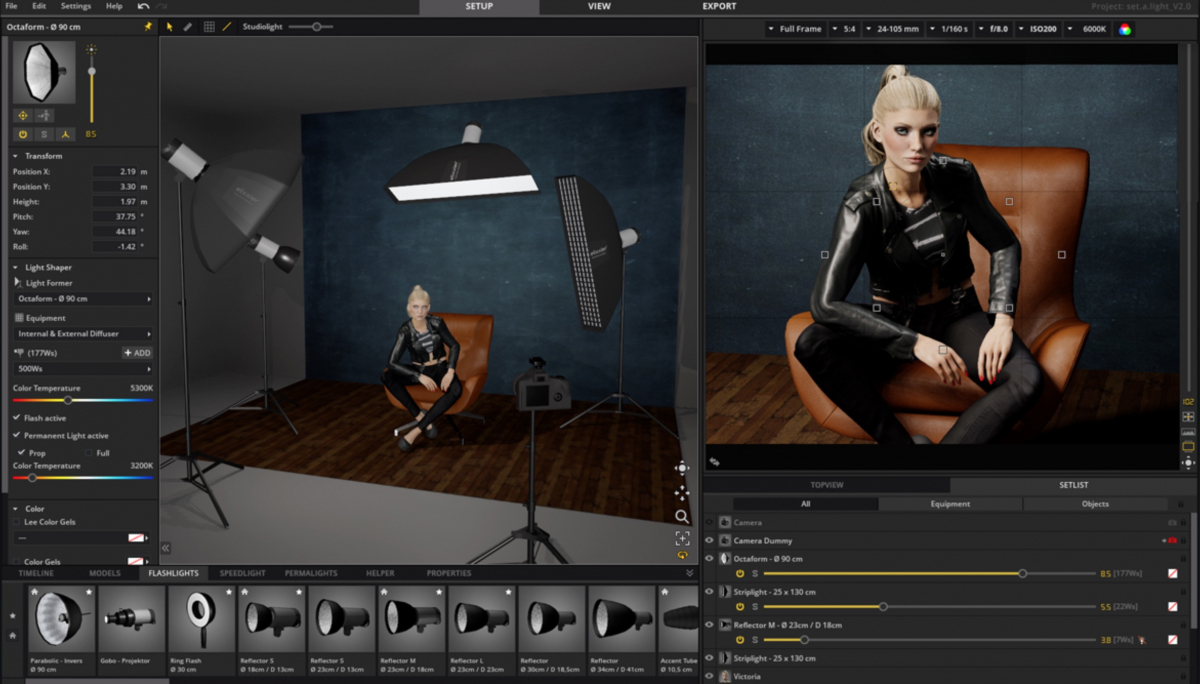Click the magnifier zoom icon in viewport
1200x684 pixels.
(x=682, y=517)
